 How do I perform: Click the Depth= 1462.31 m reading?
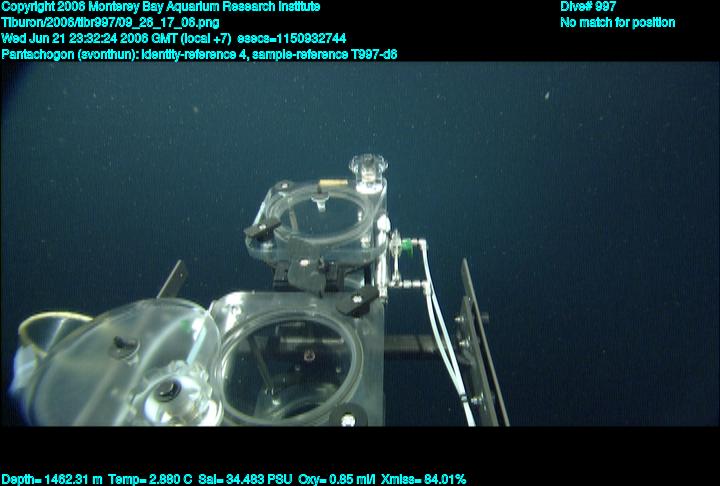pyautogui.click(x=52, y=480)
